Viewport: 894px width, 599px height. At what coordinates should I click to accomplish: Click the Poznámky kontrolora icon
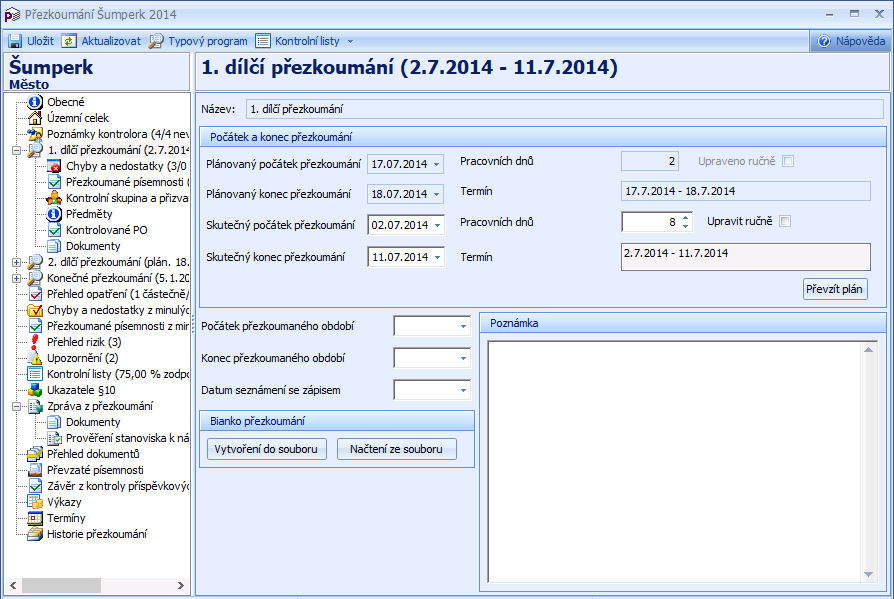coord(35,134)
